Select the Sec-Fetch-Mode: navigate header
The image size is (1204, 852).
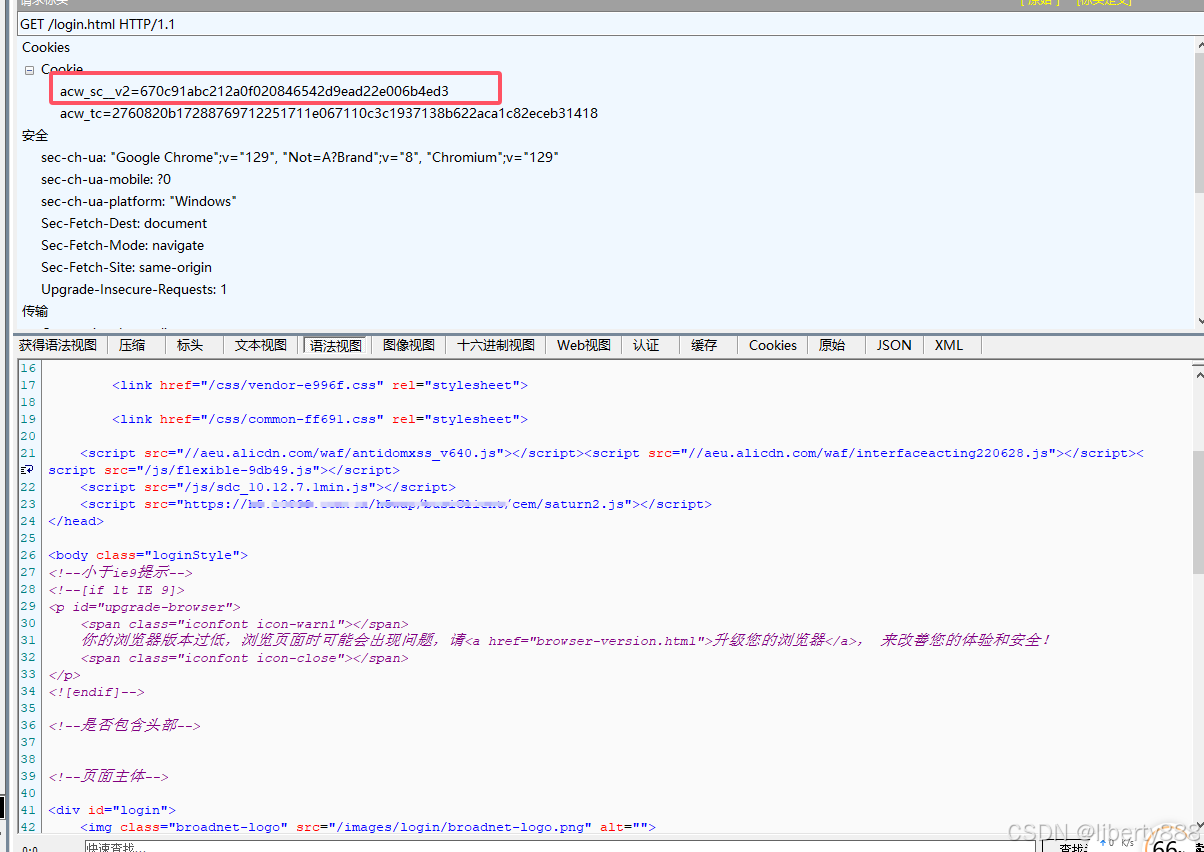[x=122, y=245]
